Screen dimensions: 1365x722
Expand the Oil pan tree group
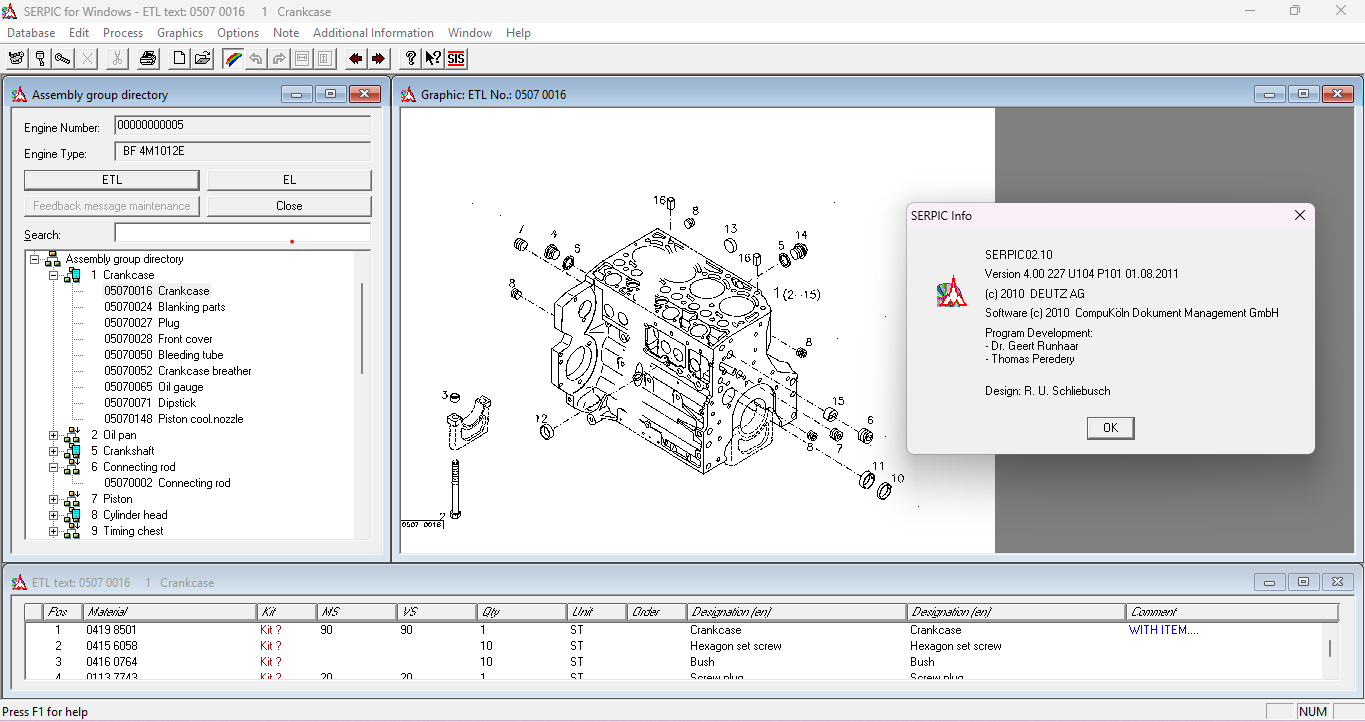[54, 435]
